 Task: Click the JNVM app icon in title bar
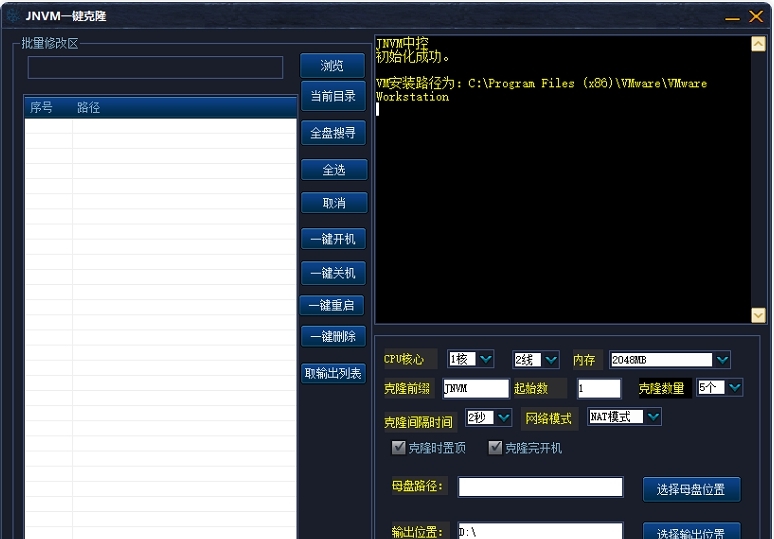[14, 16]
